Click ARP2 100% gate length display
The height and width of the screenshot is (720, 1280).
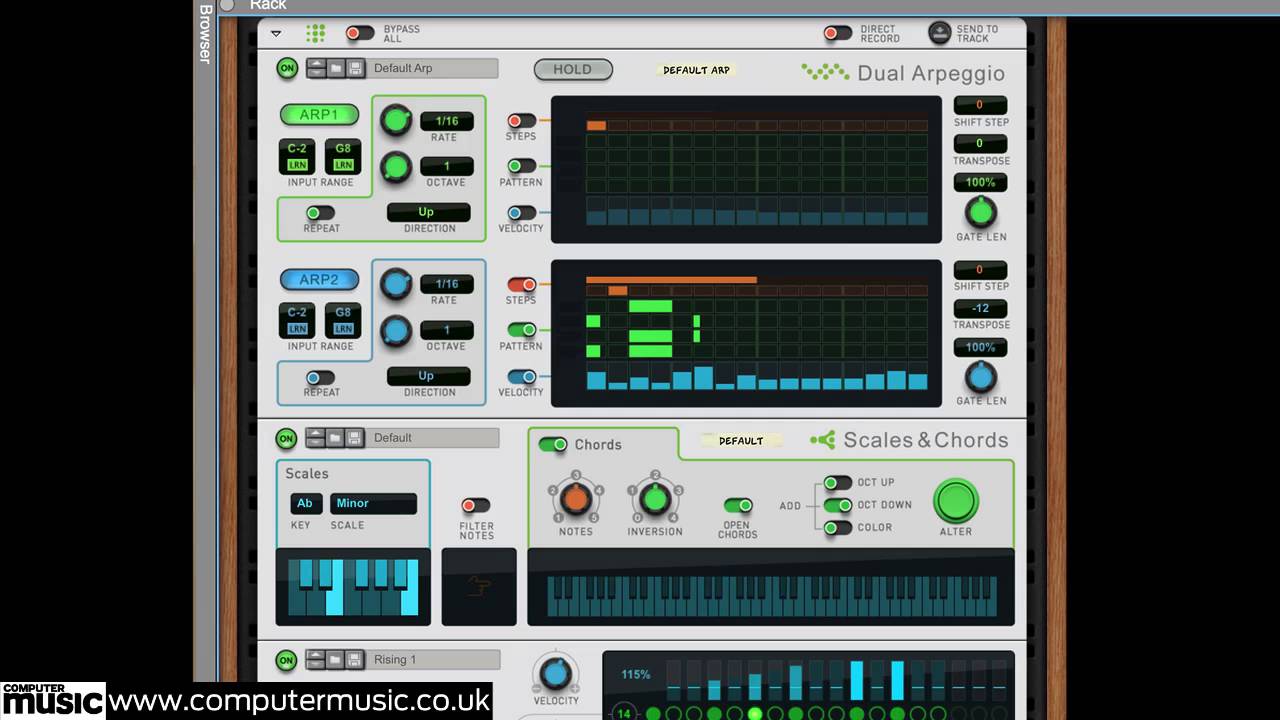click(980, 347)
